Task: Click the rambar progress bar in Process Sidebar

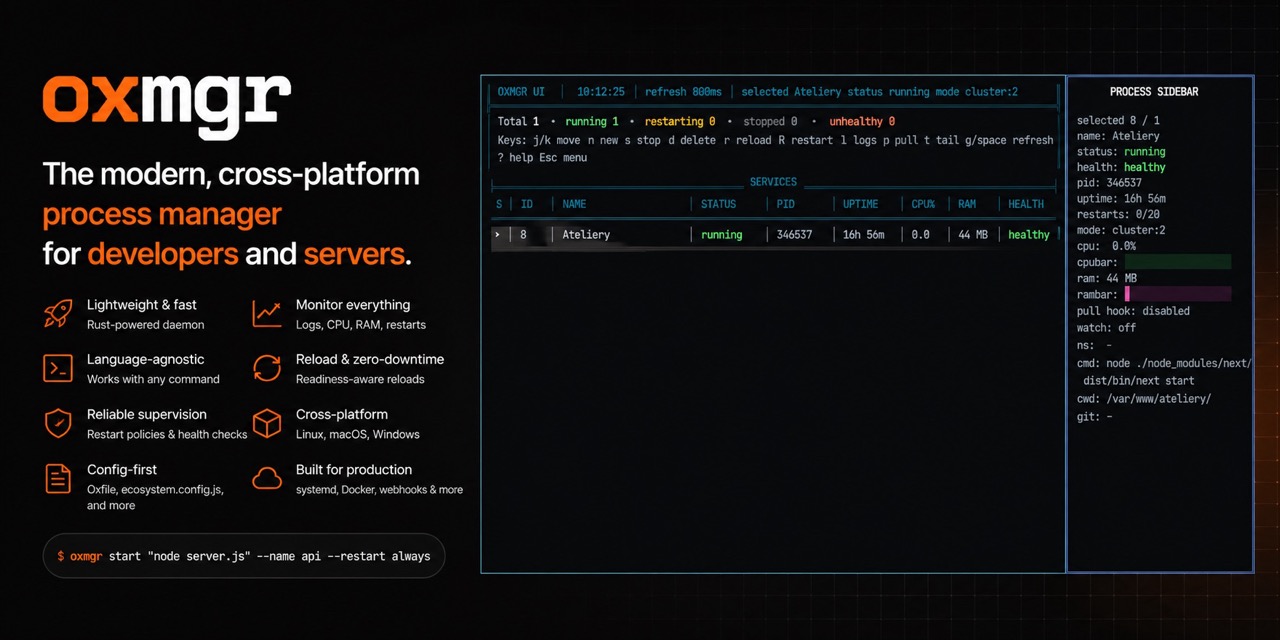Action: click(1180, 295)
